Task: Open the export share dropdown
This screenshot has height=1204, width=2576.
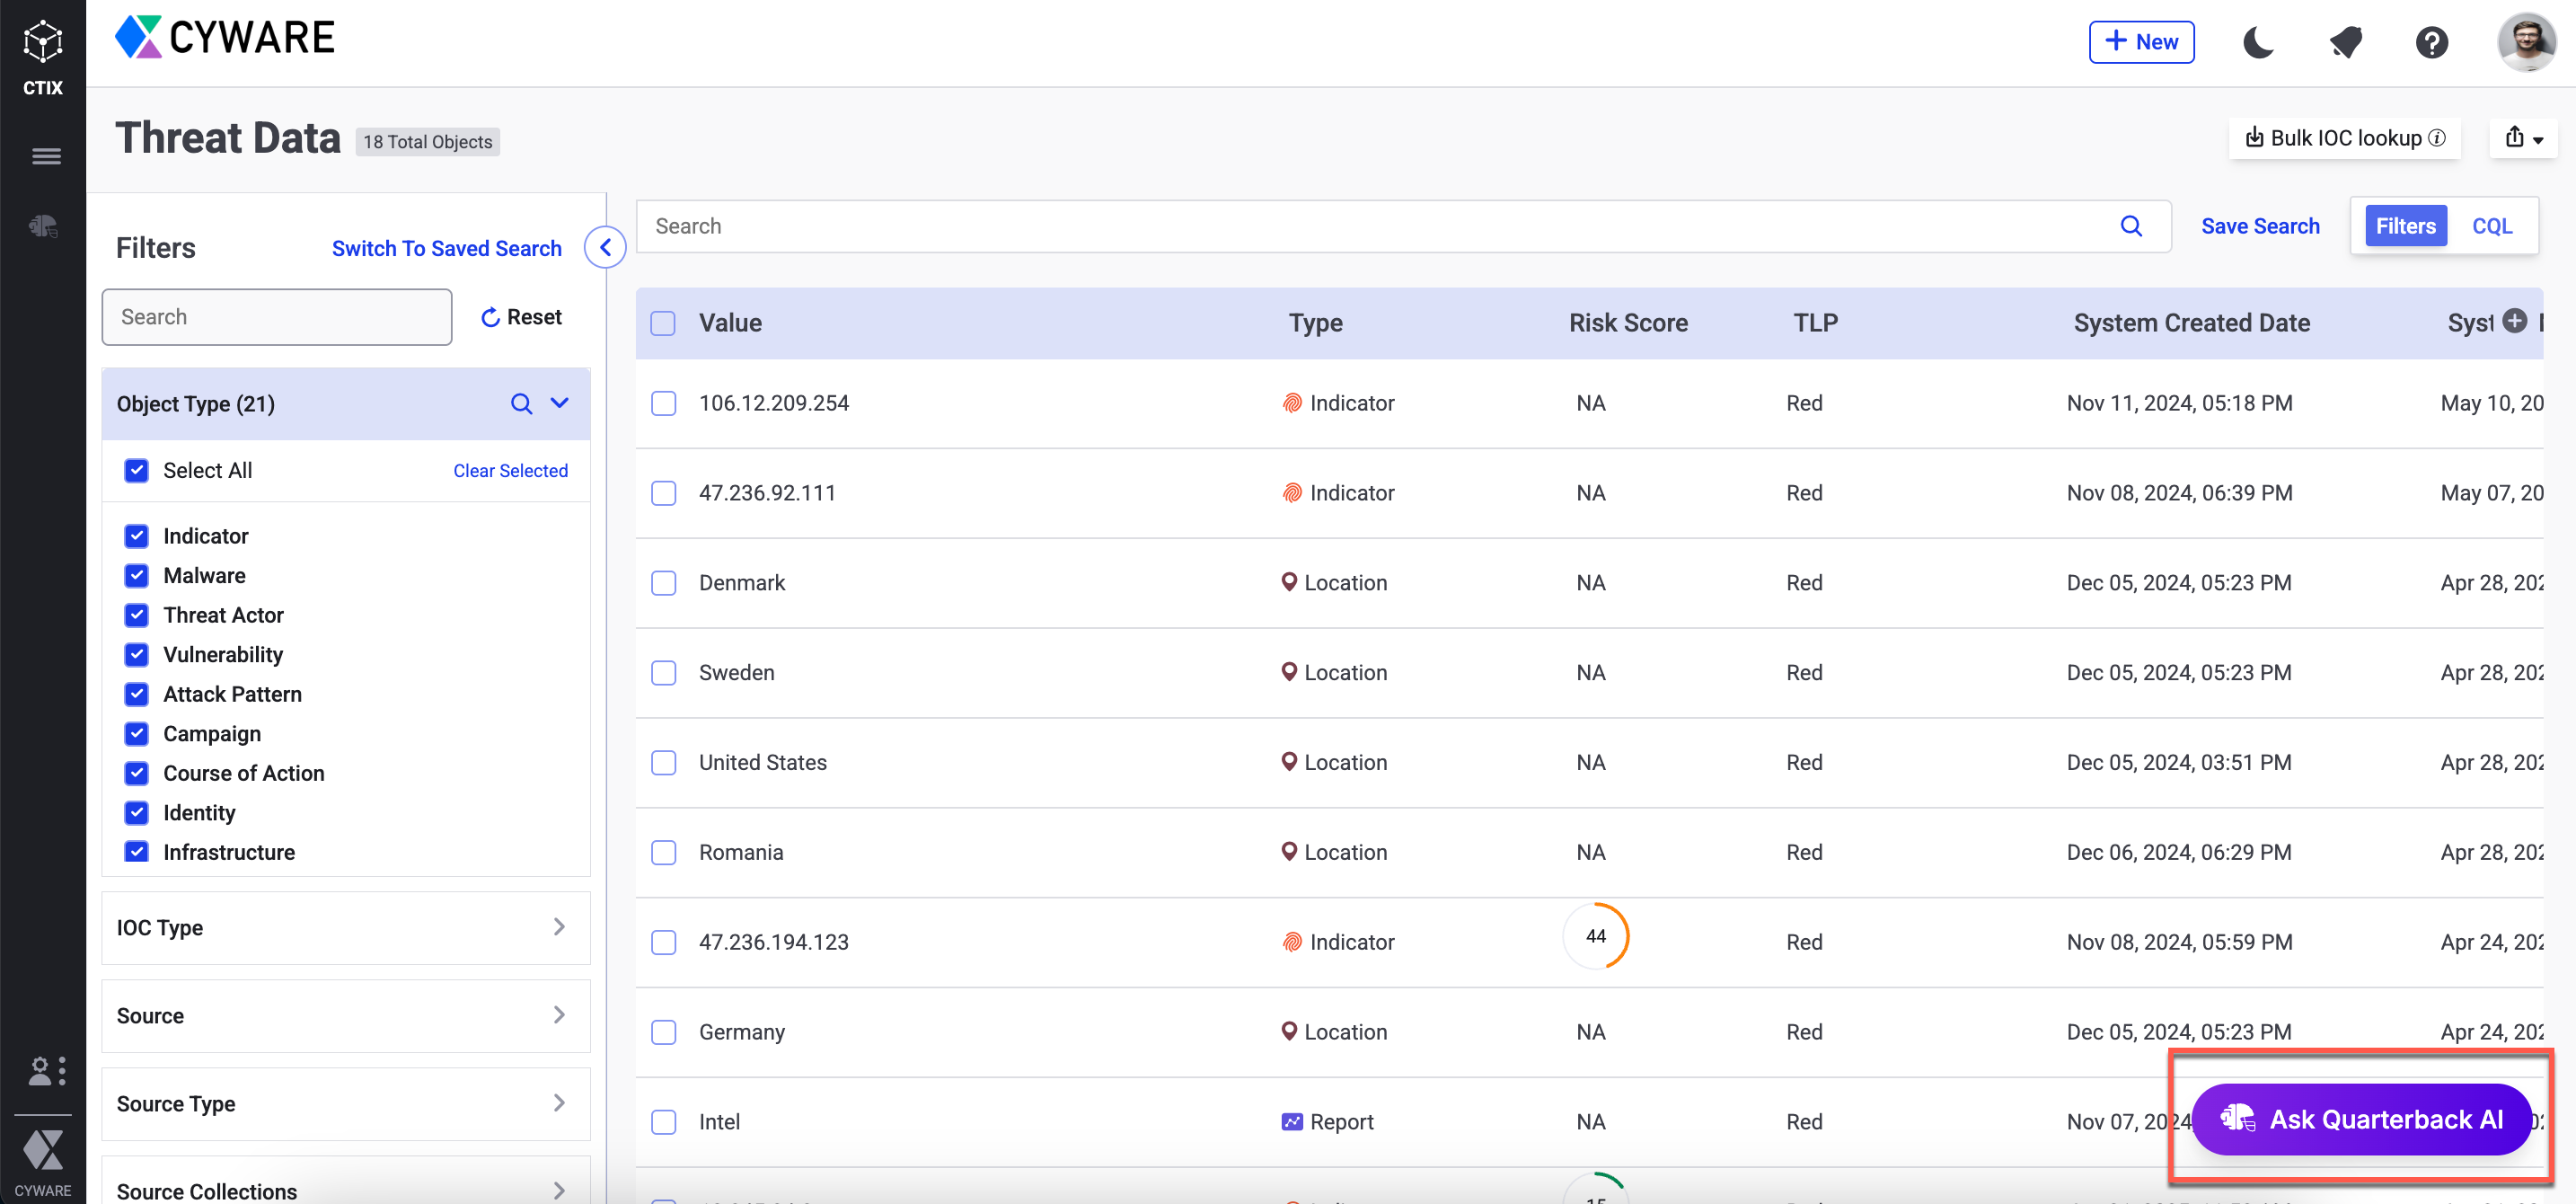Action: [2523, 138]
